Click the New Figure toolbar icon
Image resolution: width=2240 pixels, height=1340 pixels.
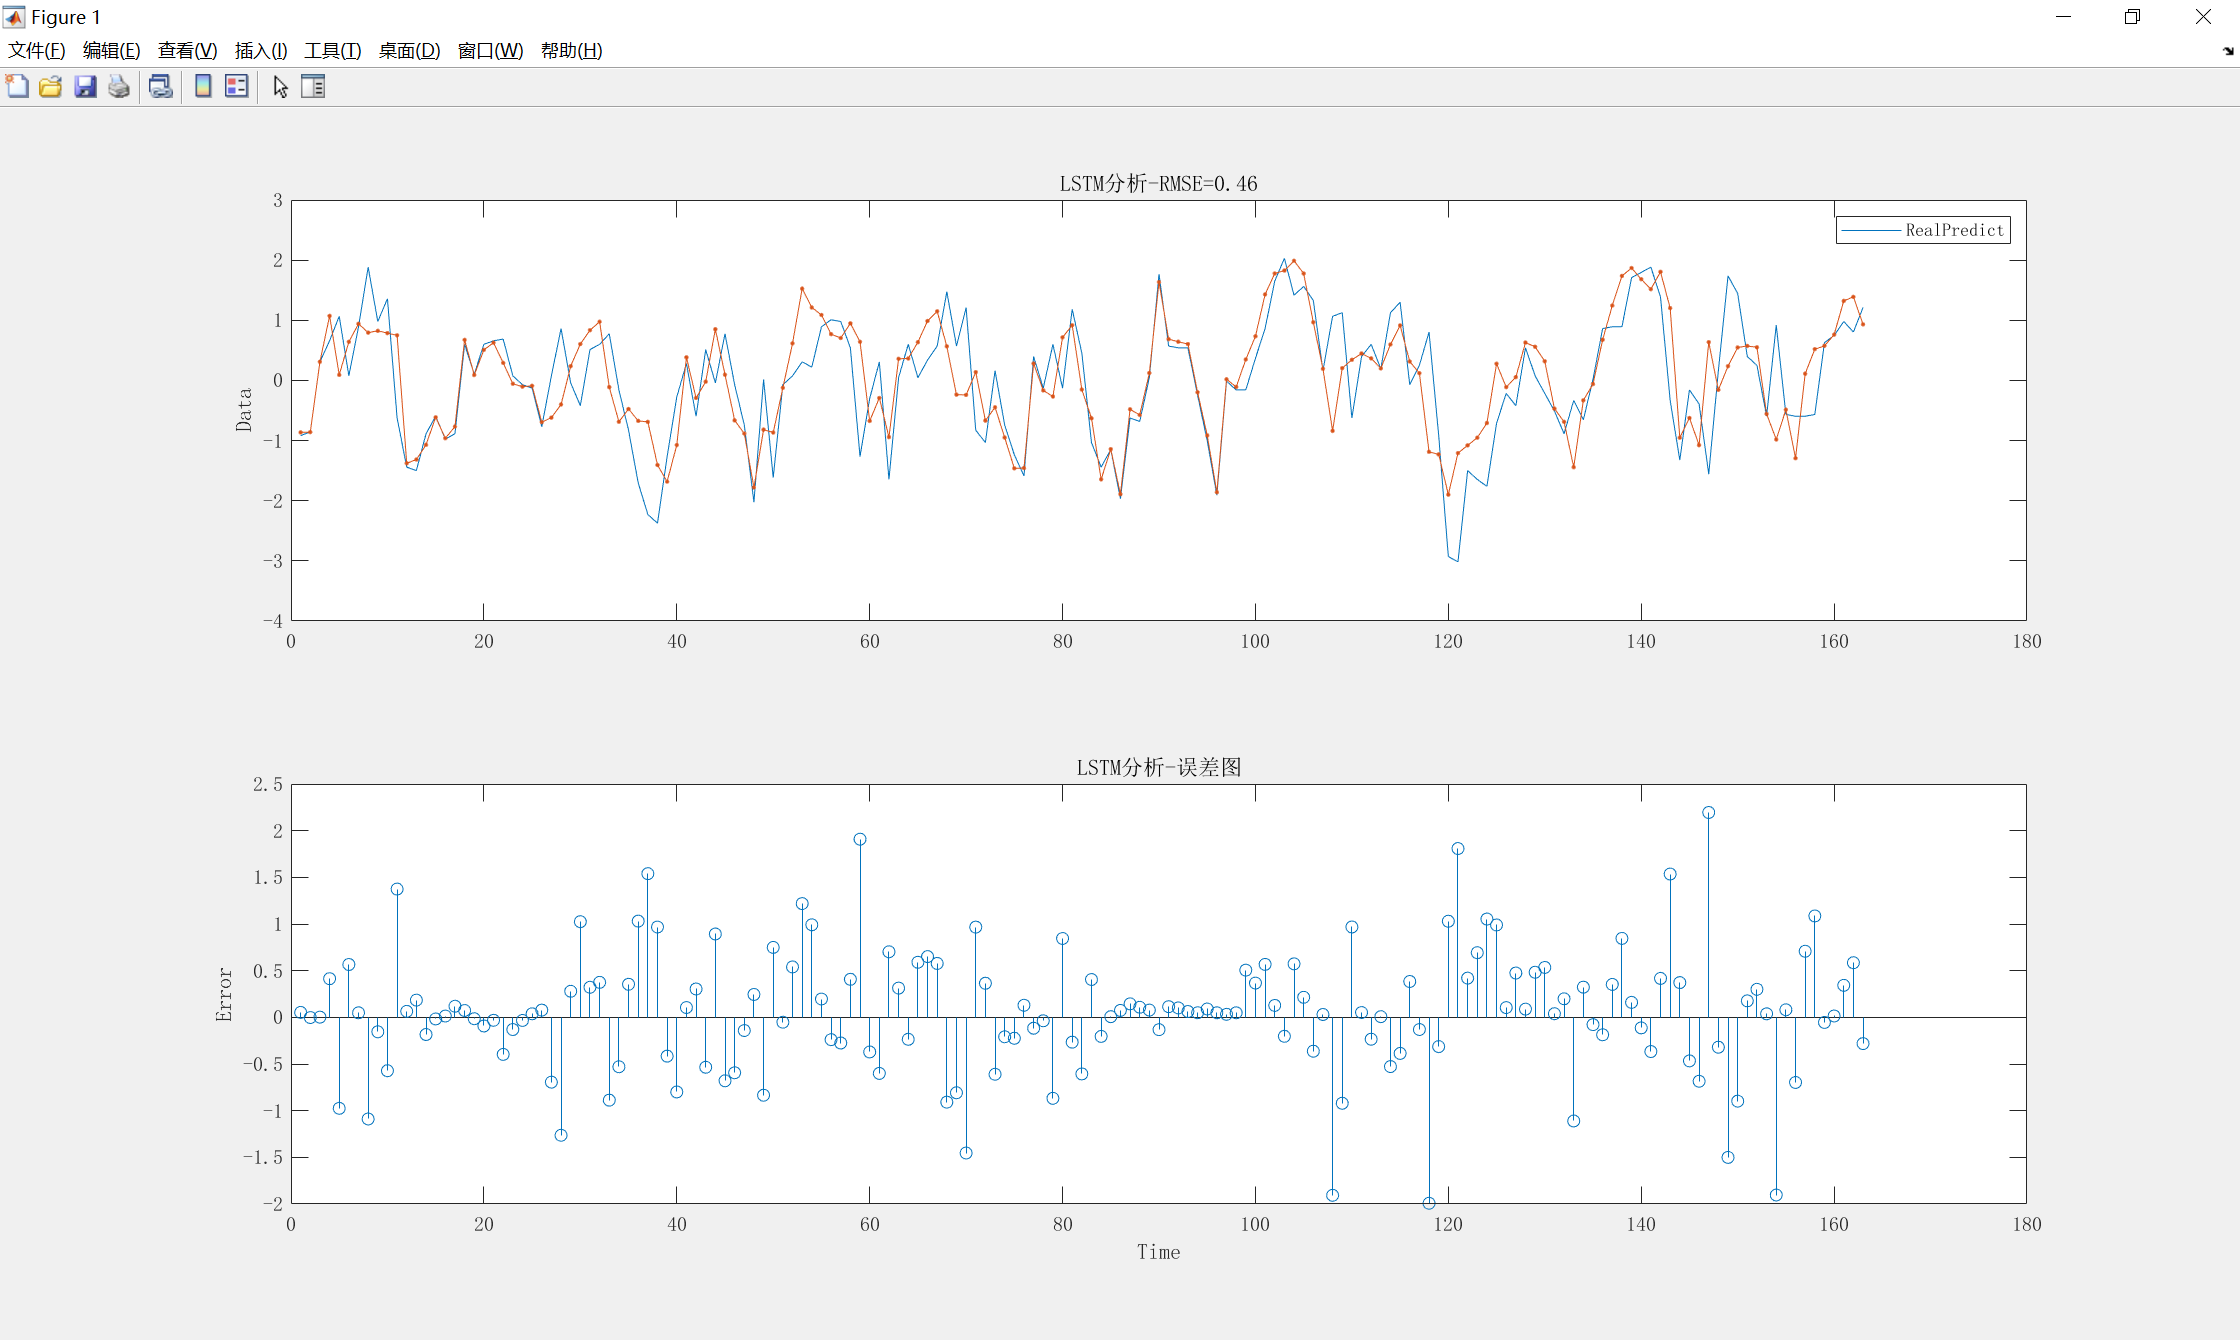[17, 87]
